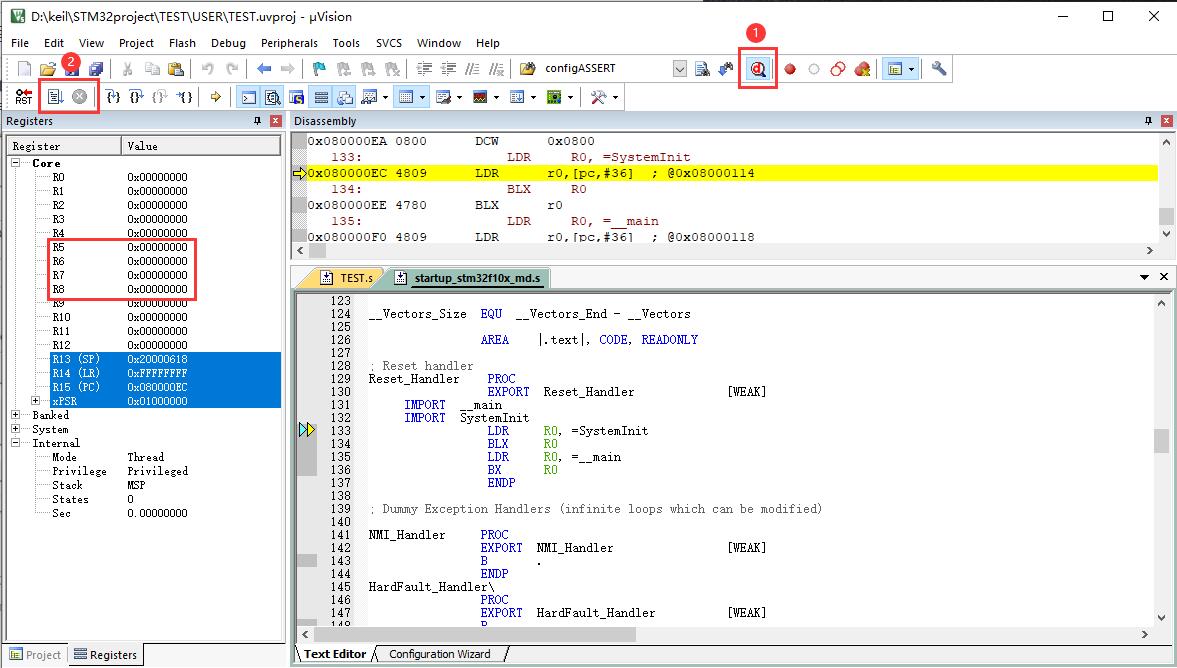Open the Peripherals menu
1177x668 pixels.
pyautogui.click(x=289, y=43)
